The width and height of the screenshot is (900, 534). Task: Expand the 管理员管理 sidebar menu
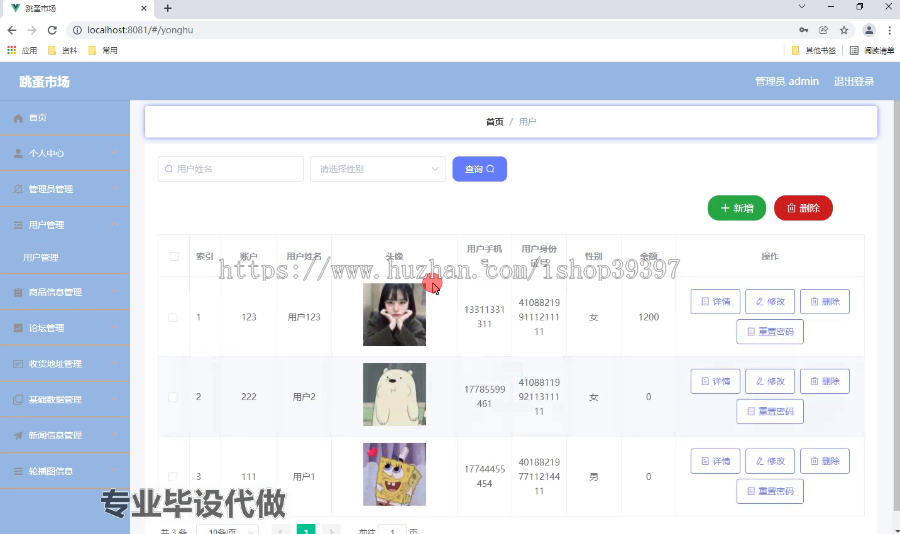click(x=65, y=189)
